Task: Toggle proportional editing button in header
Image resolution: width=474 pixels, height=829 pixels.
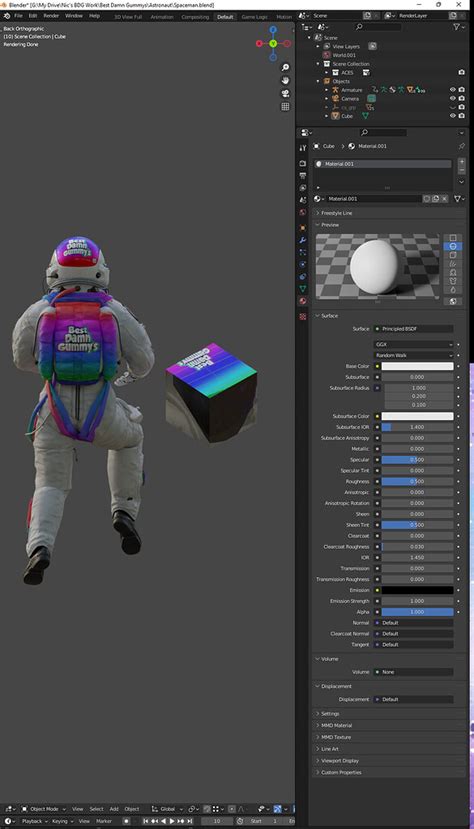Action: pos(231,809)
